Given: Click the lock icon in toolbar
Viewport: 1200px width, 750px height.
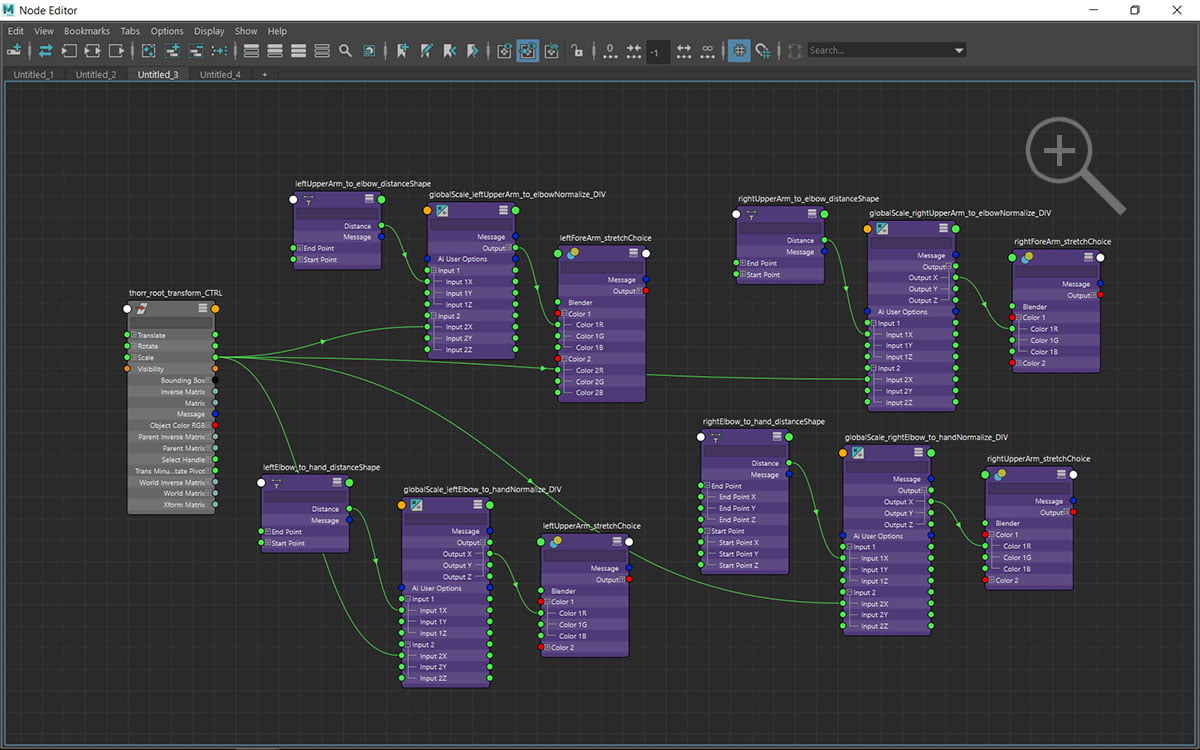Looking at the screenshot, I should [x=577, y=50].
